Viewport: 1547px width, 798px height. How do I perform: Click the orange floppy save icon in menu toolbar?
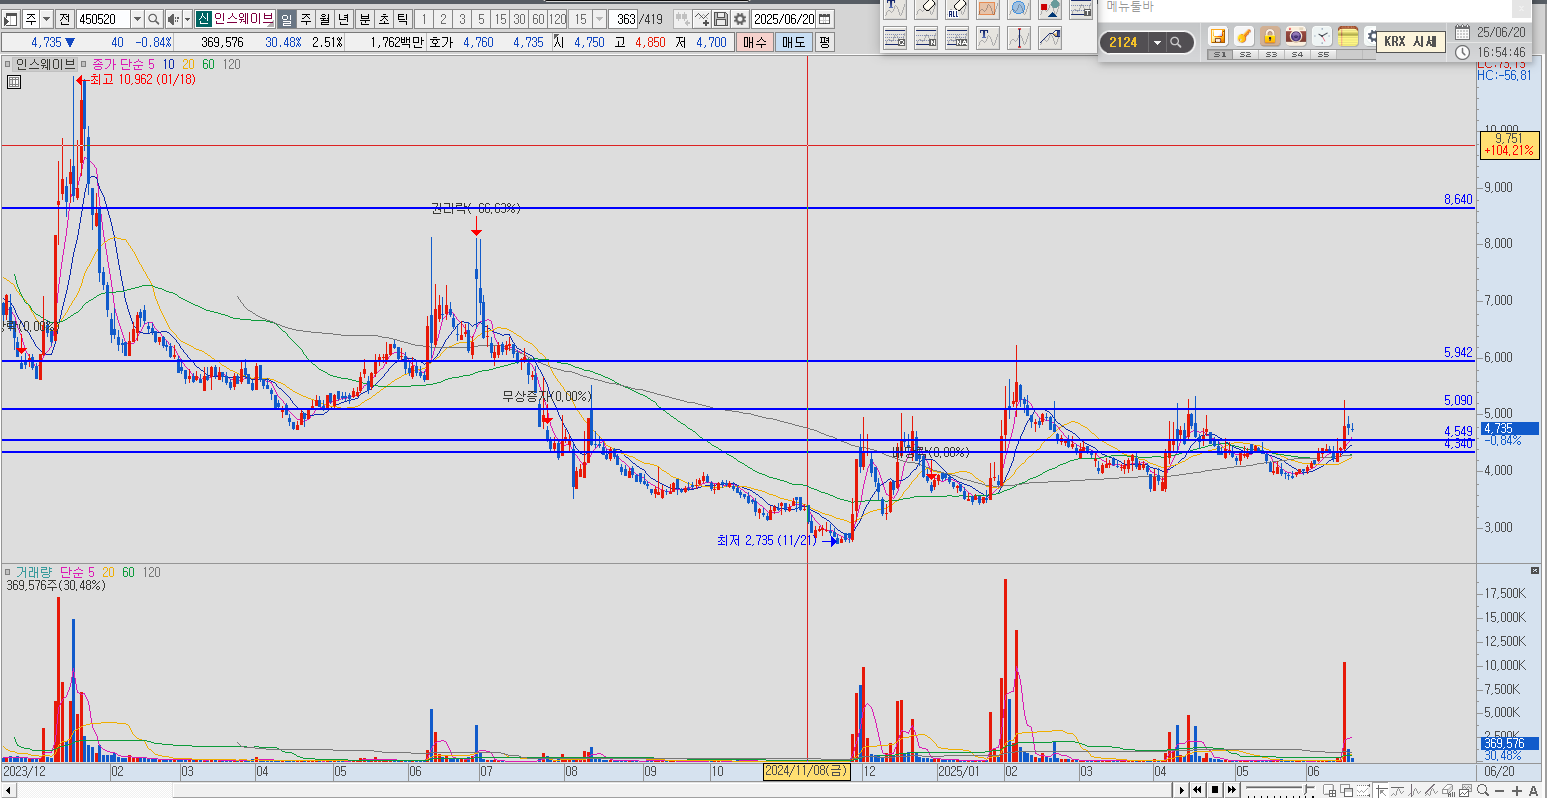[x=1217, y=36]
